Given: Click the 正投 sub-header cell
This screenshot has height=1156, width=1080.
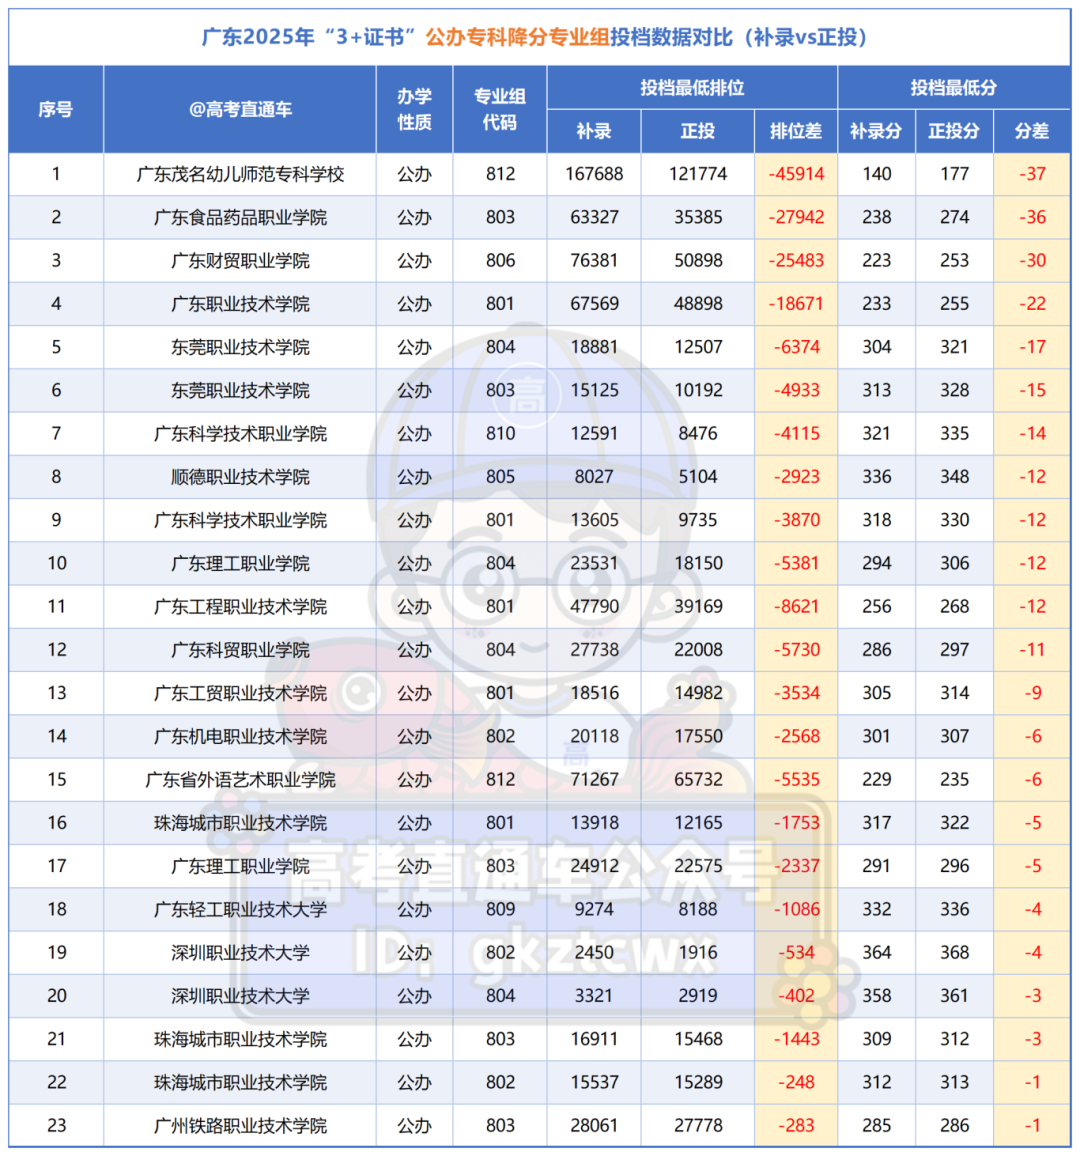Looking at the screenshot, I should coord(698,131).
